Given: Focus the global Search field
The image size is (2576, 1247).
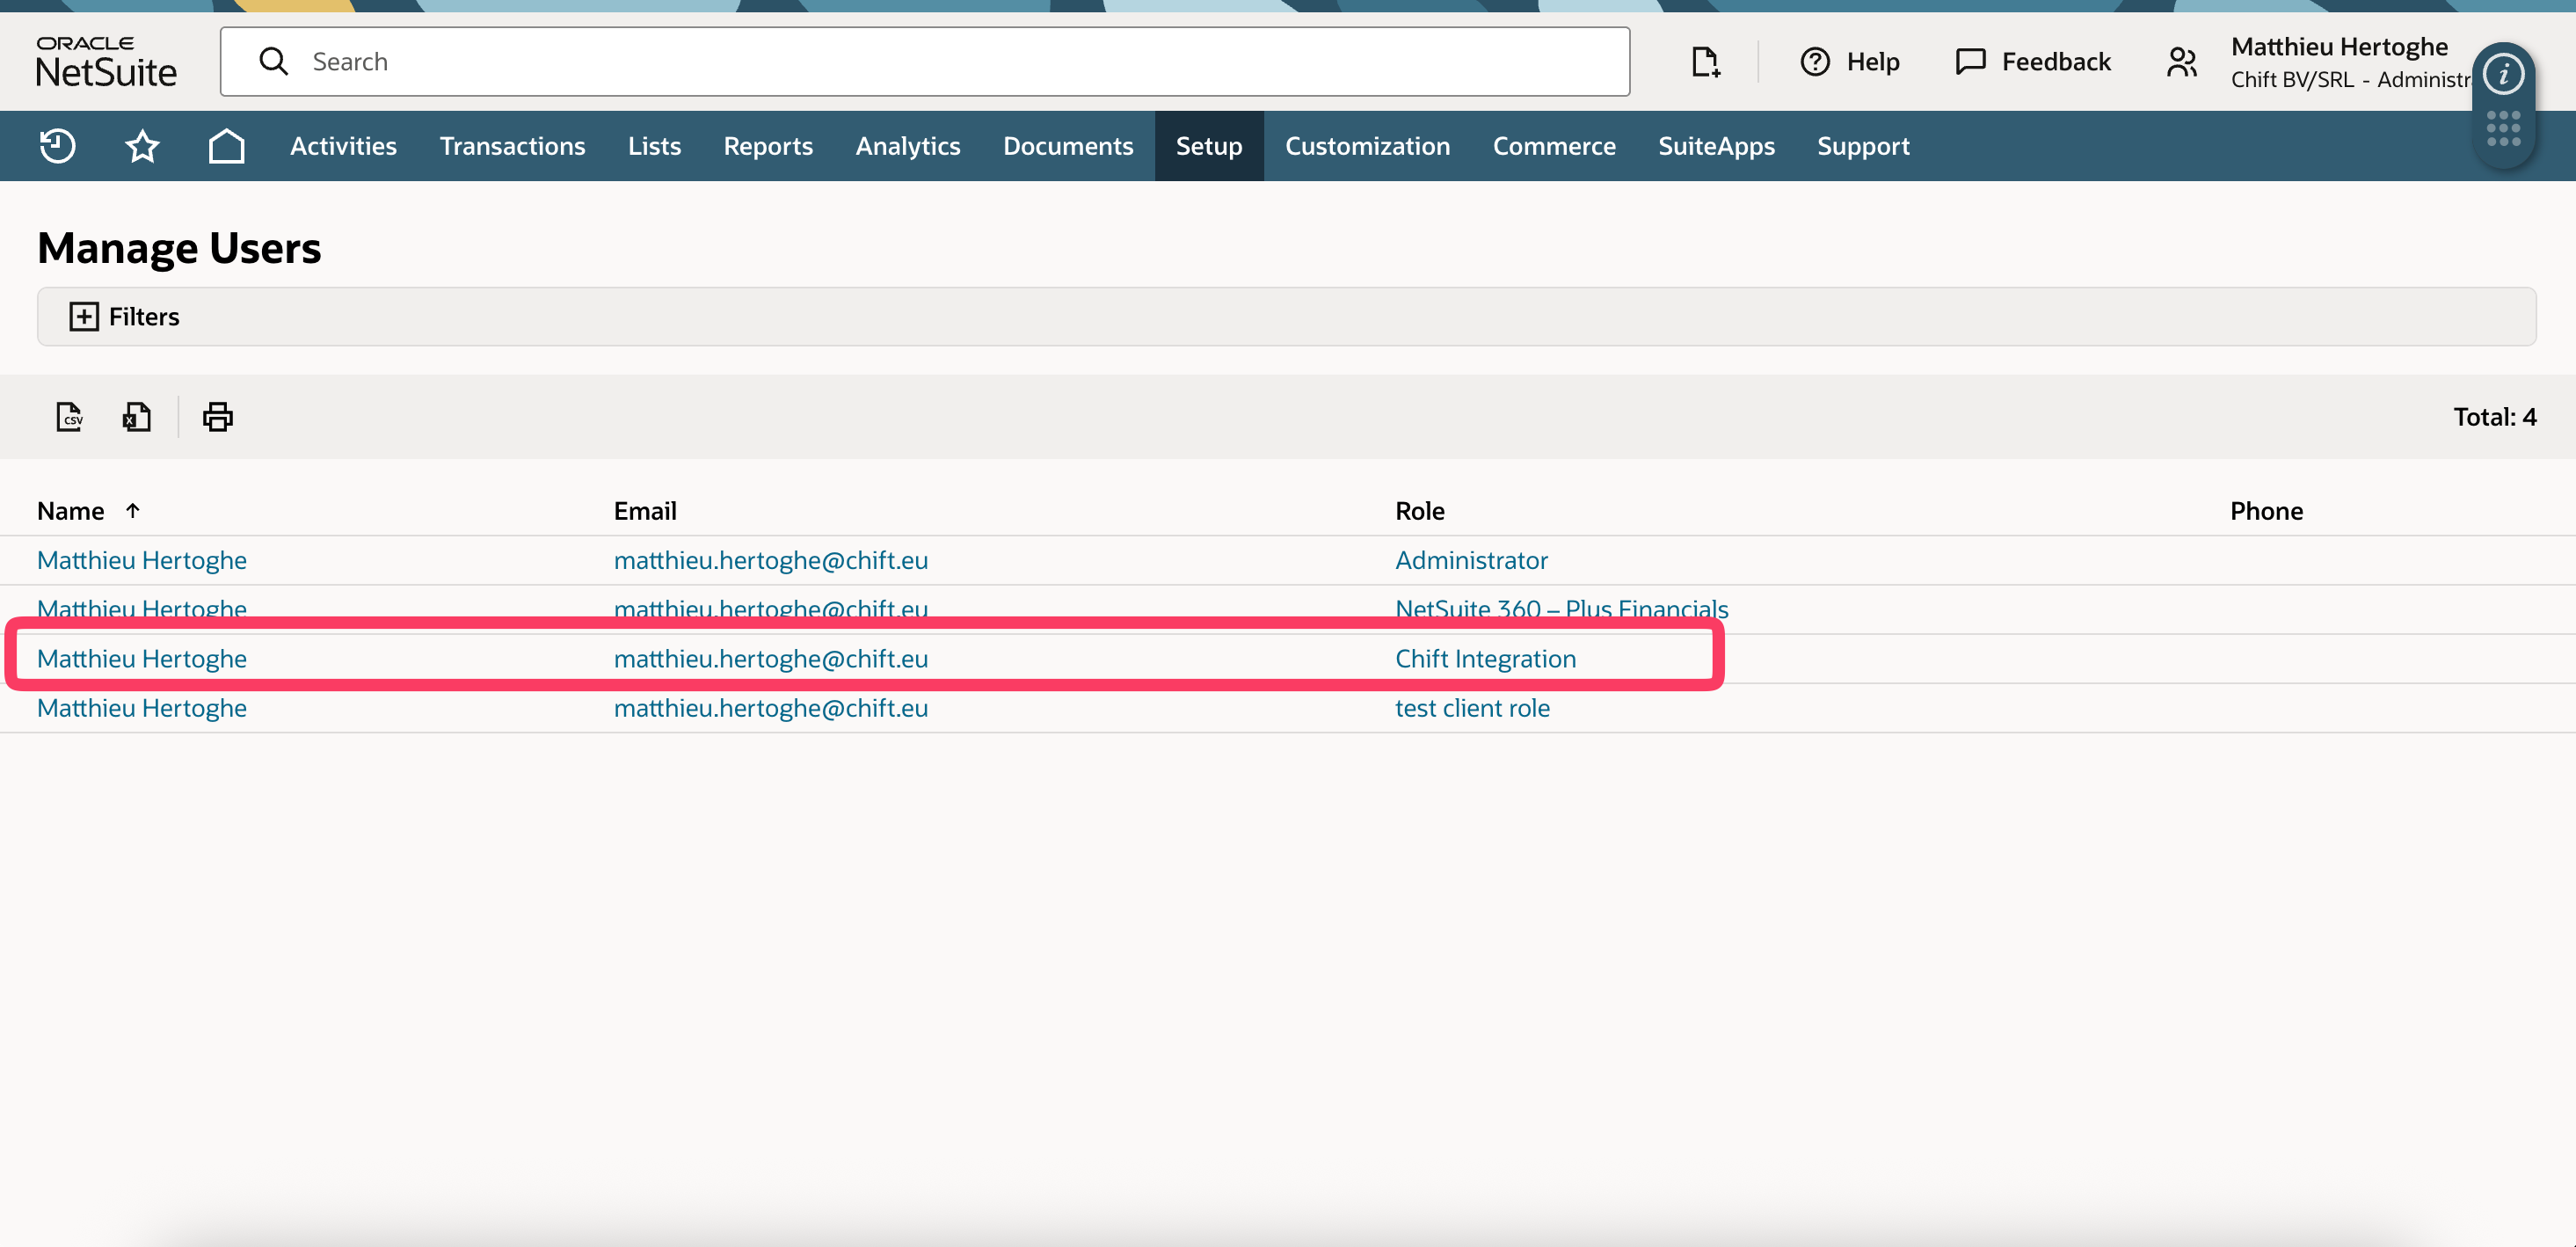Looking at the screenshot, I should point(925,62).
